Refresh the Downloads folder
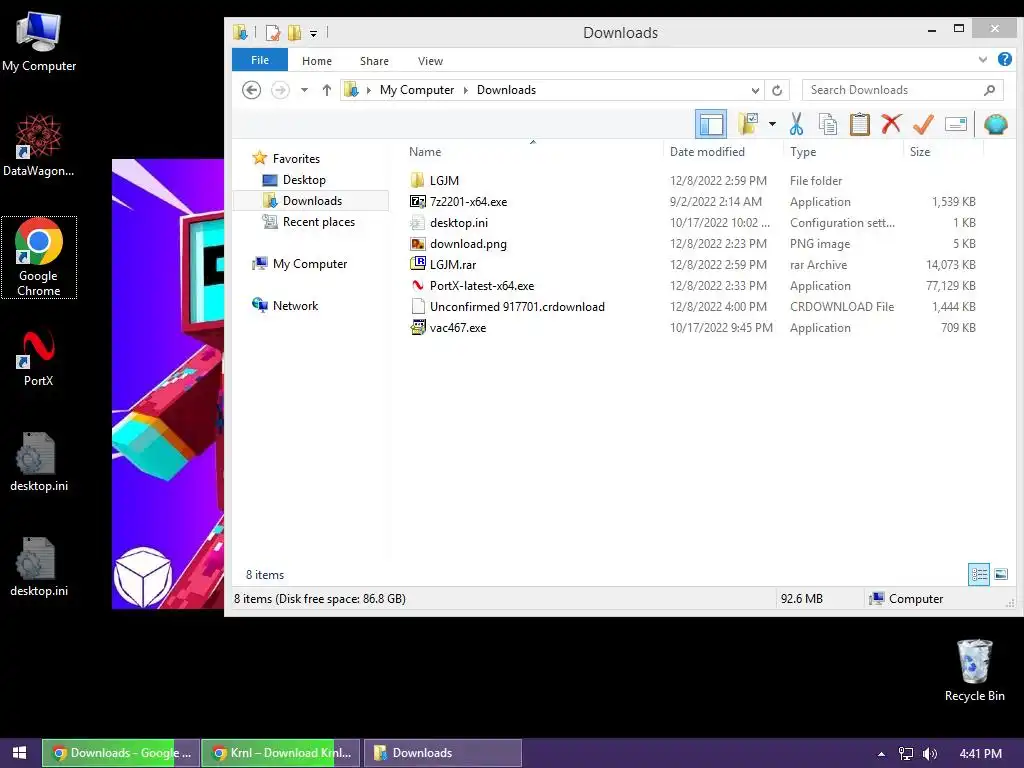Viewport: 1024px width, 768px height. point(777,90)
